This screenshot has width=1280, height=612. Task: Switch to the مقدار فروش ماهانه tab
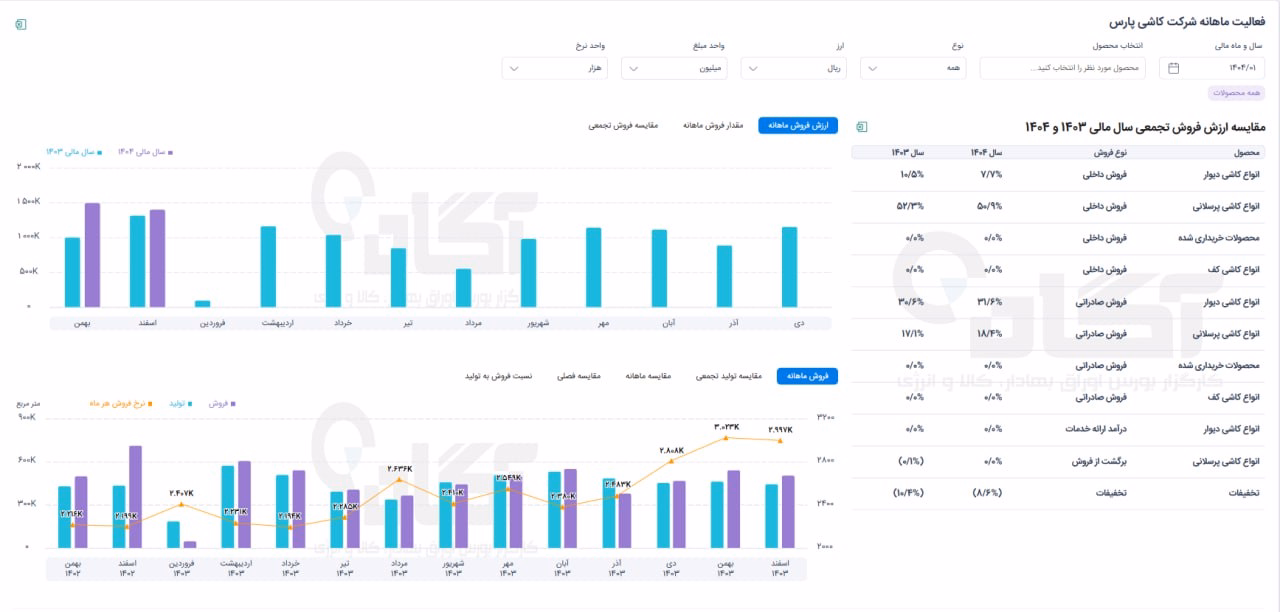tap(713, 126)
